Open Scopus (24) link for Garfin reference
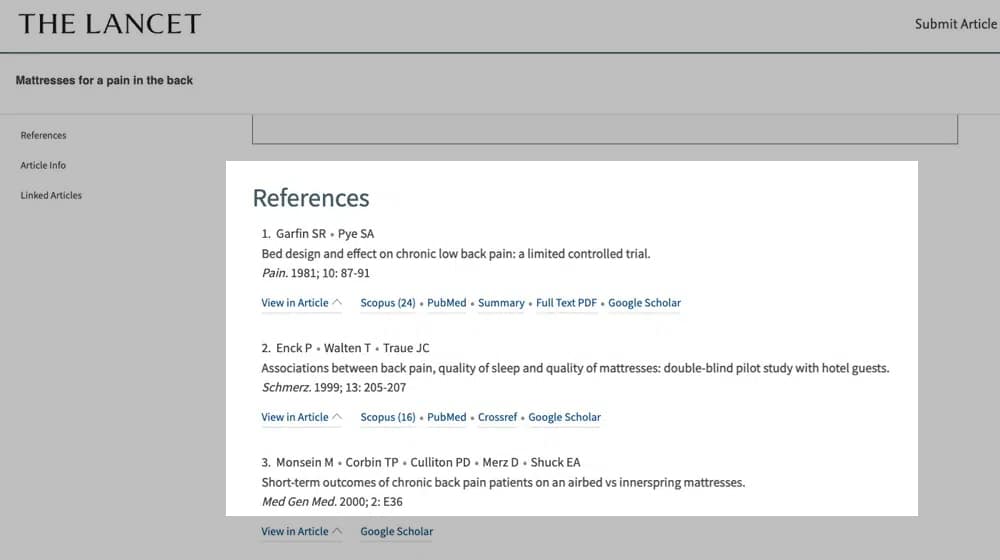Viewport: 1000px width, 560px height. pos(388,303)
